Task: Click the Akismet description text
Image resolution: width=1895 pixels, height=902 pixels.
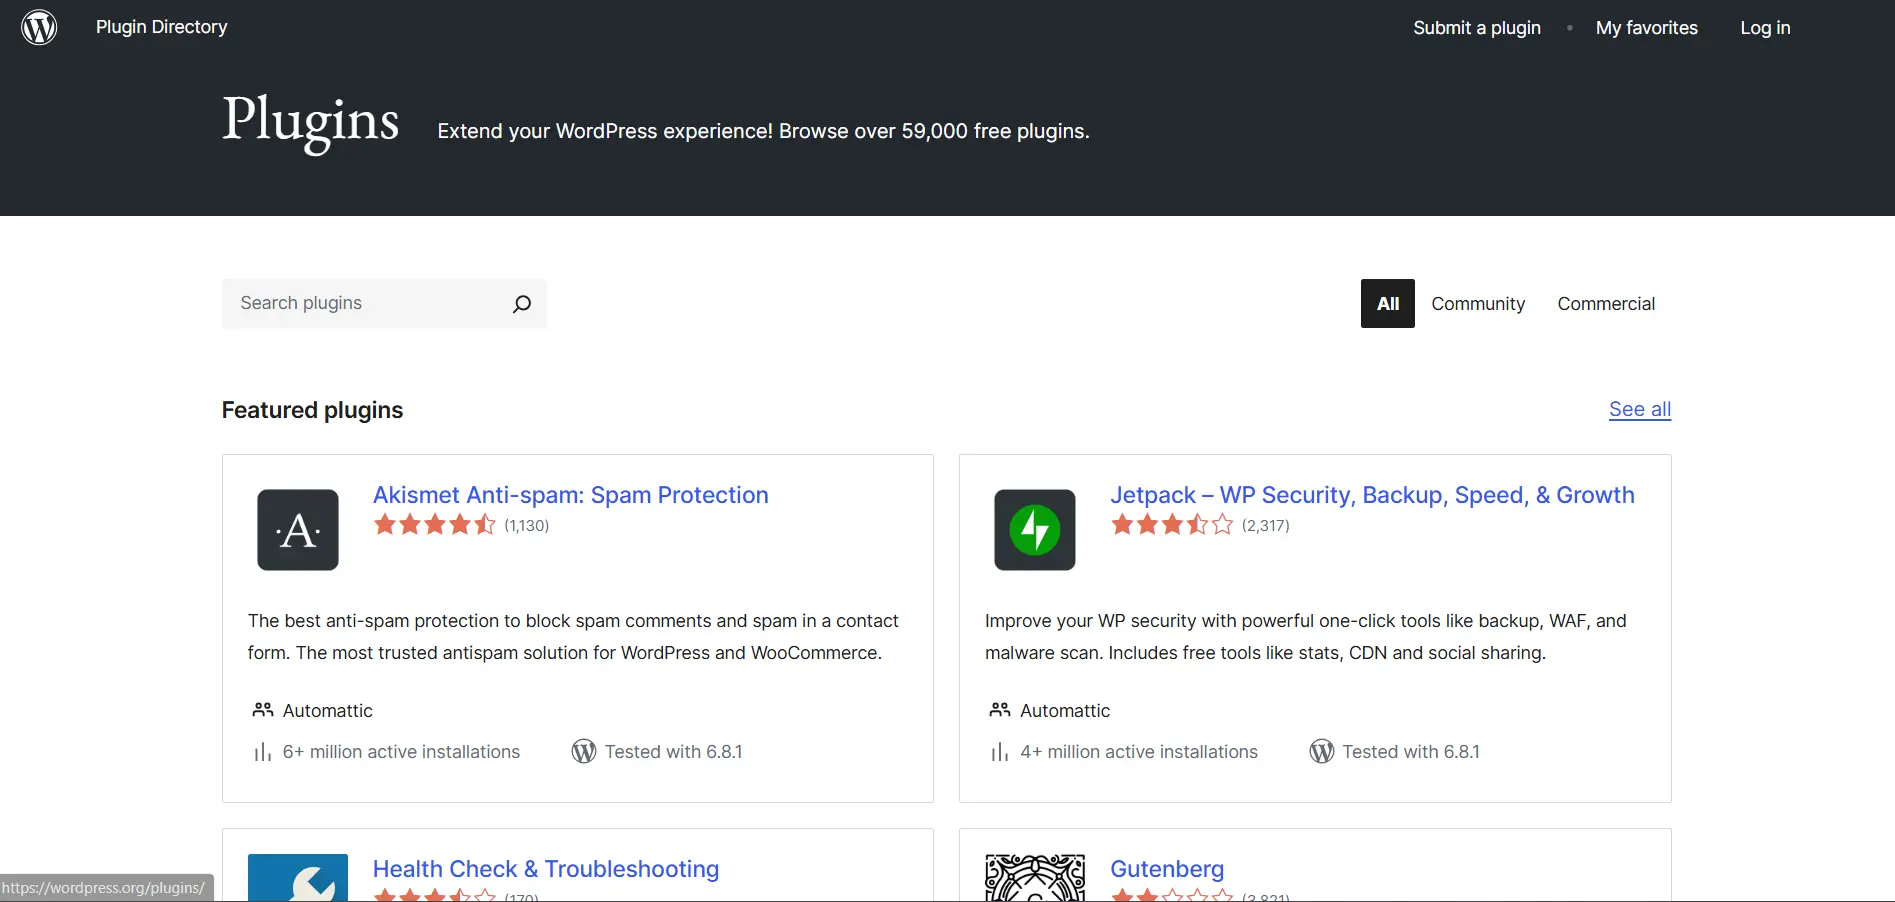Action: 573,637
